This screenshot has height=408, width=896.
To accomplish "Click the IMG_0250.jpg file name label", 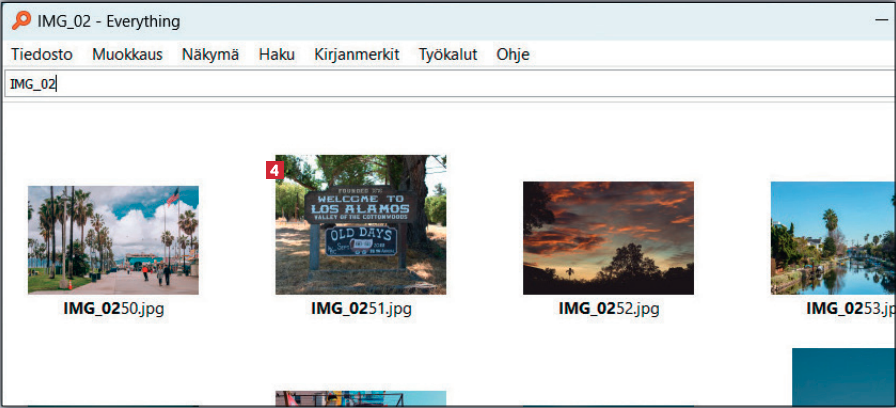I will (113, 309).
